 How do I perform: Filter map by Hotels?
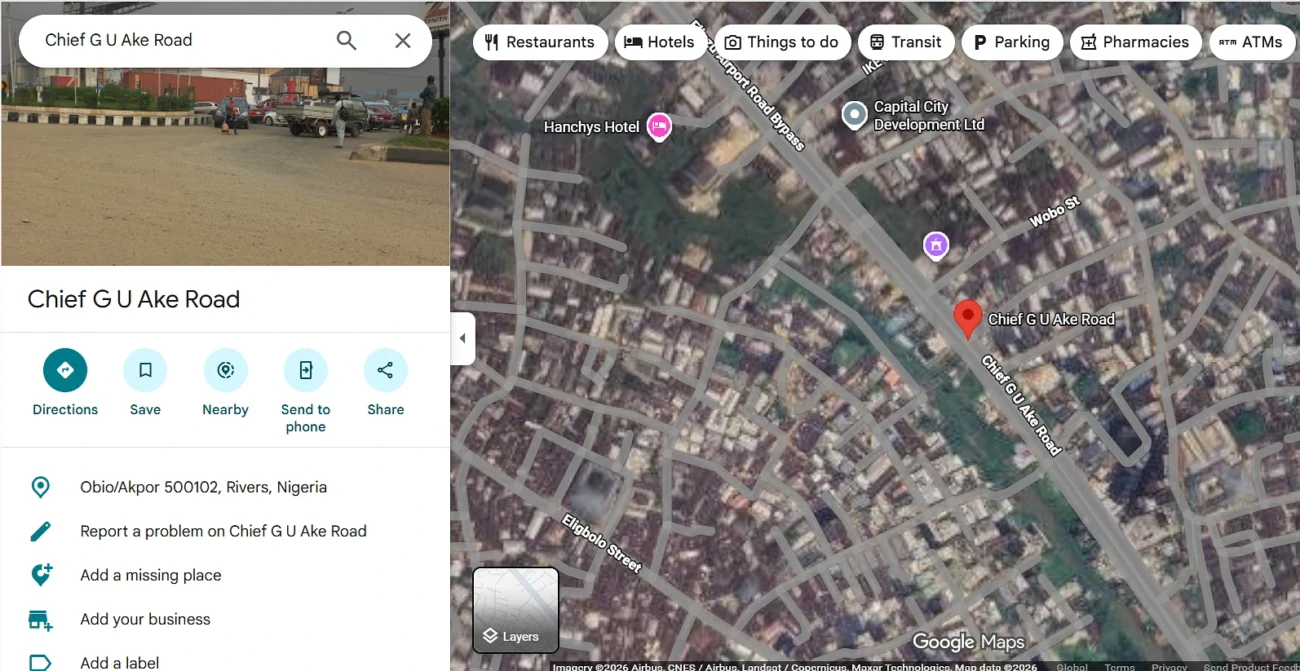660,42
